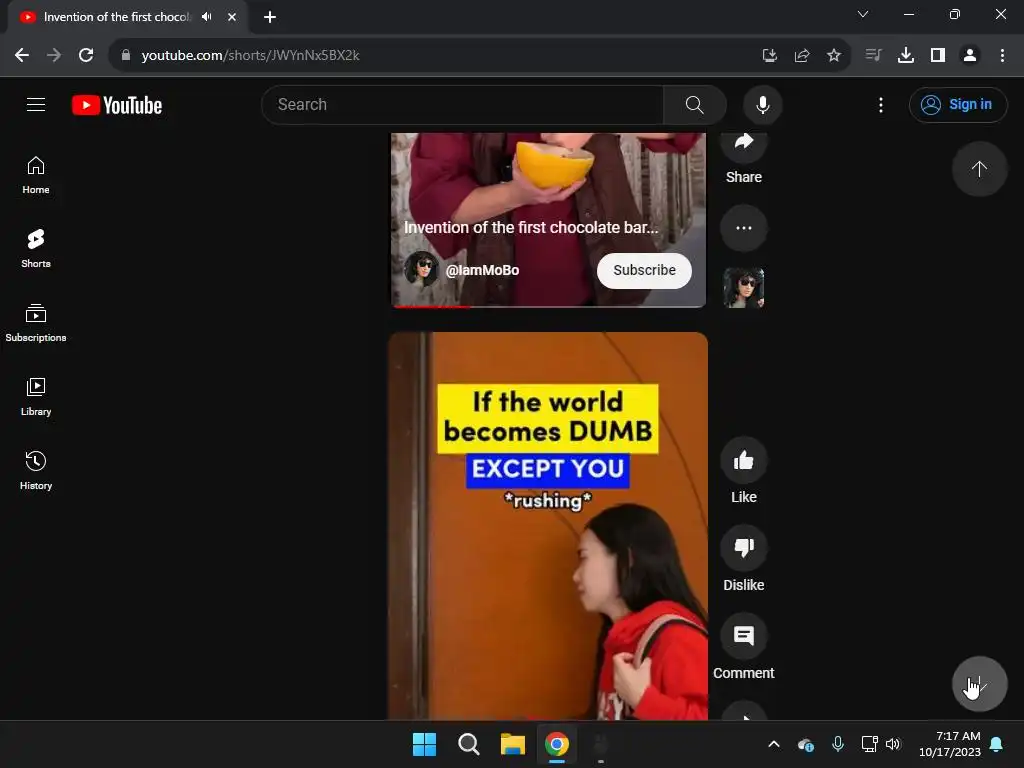The width and height of the screenshot is (1024, 768).
Task: Open Windows taskbar search
Action: 468,744
